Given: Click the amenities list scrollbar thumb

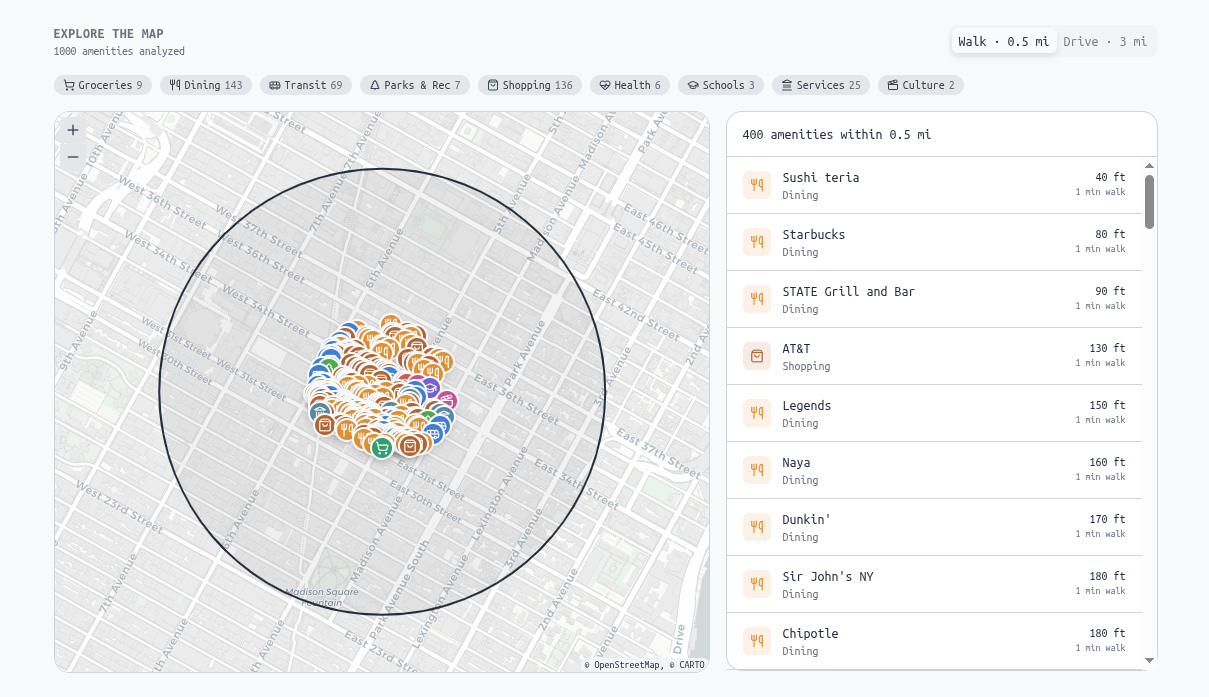Looking at the screenshot, I should coord(1149,202).
